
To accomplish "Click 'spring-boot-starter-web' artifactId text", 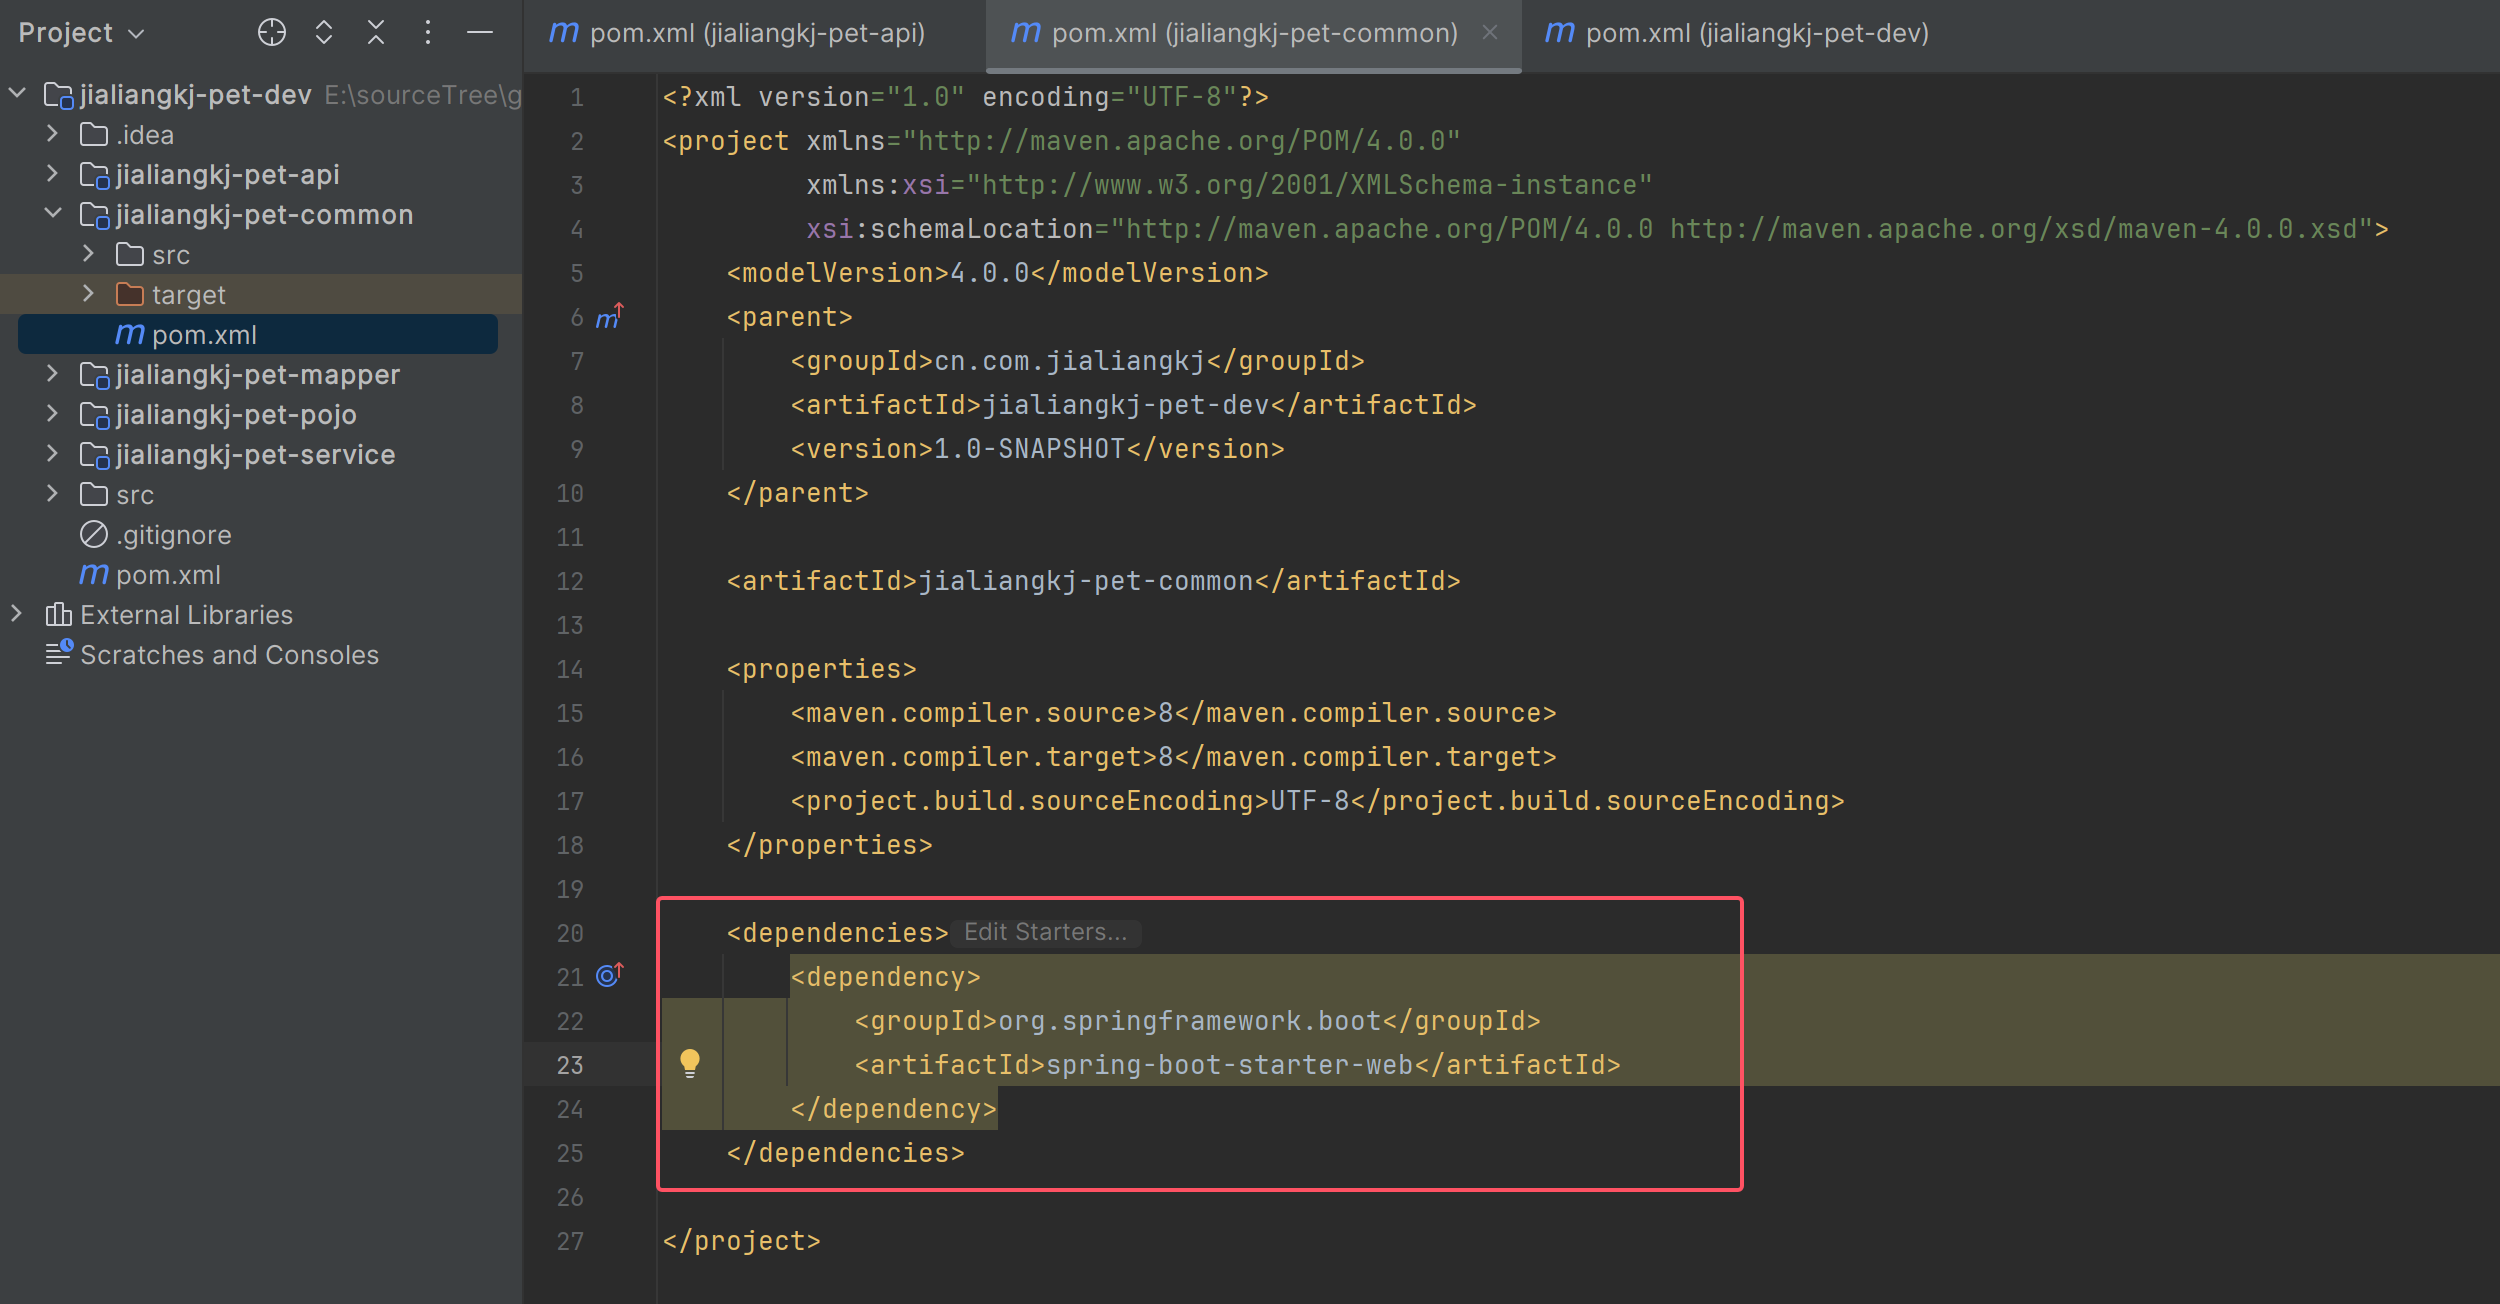I will 1229,1065.
